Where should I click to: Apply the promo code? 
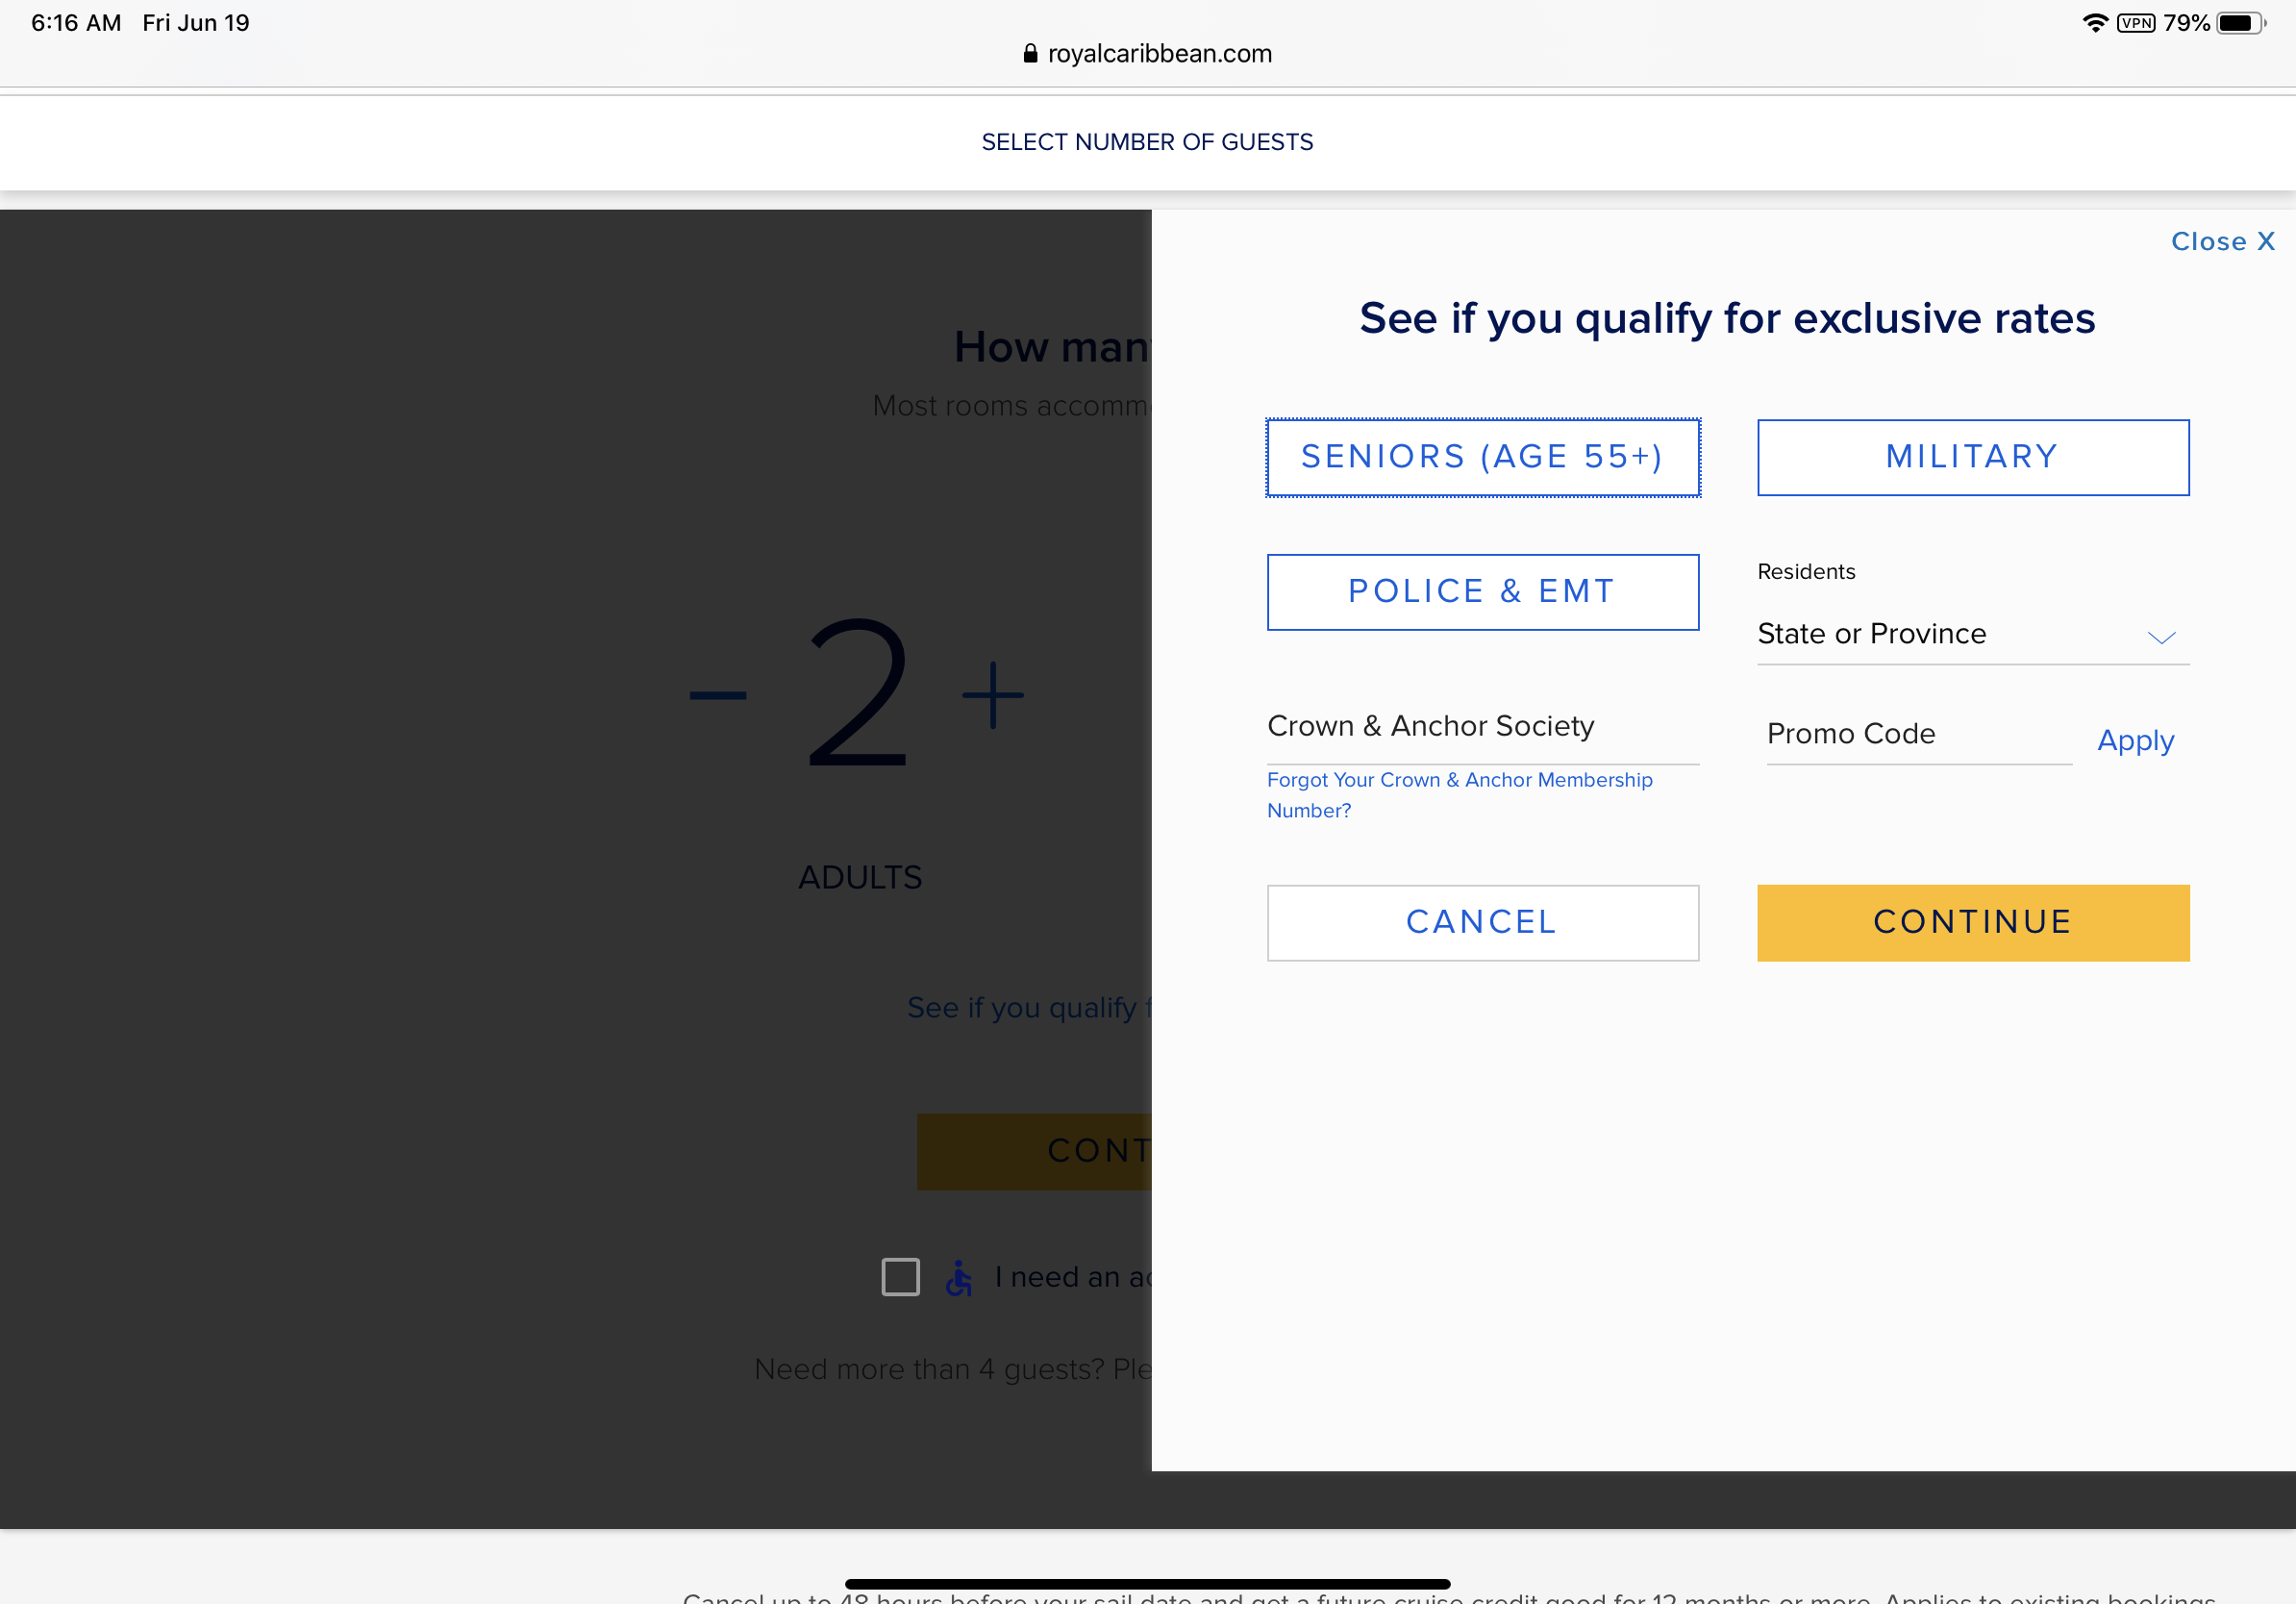tap(2135, 740)
